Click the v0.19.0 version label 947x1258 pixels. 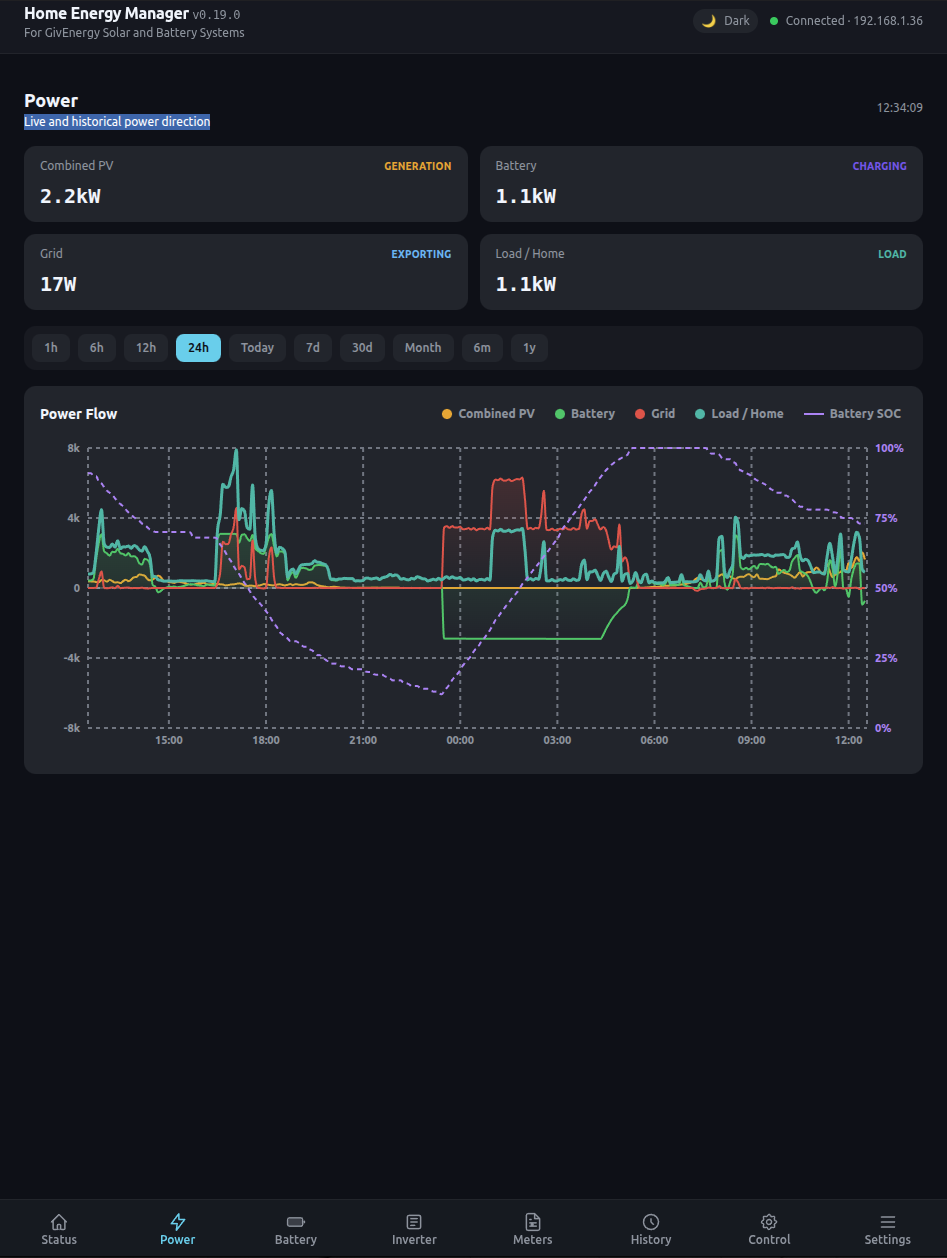click(216, 15)
